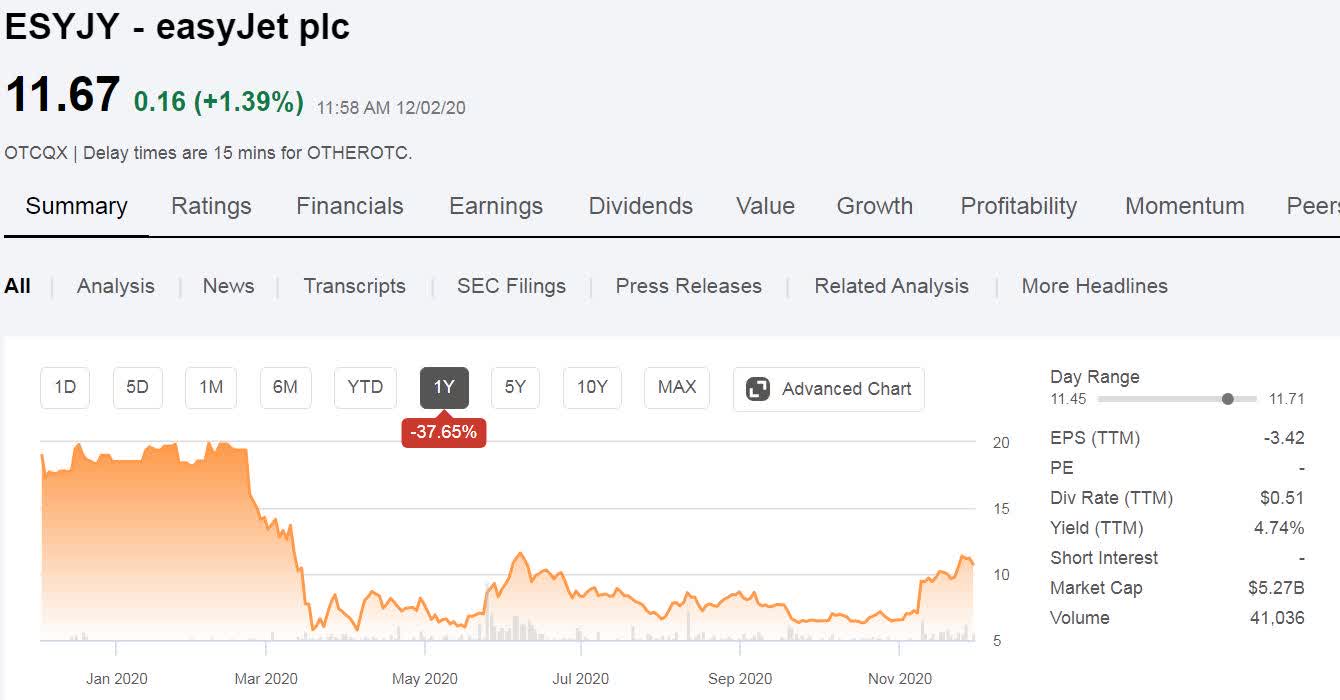Switch to the Dividends tab
This screenshot has height=700, width=1340.
pos(640,206)
